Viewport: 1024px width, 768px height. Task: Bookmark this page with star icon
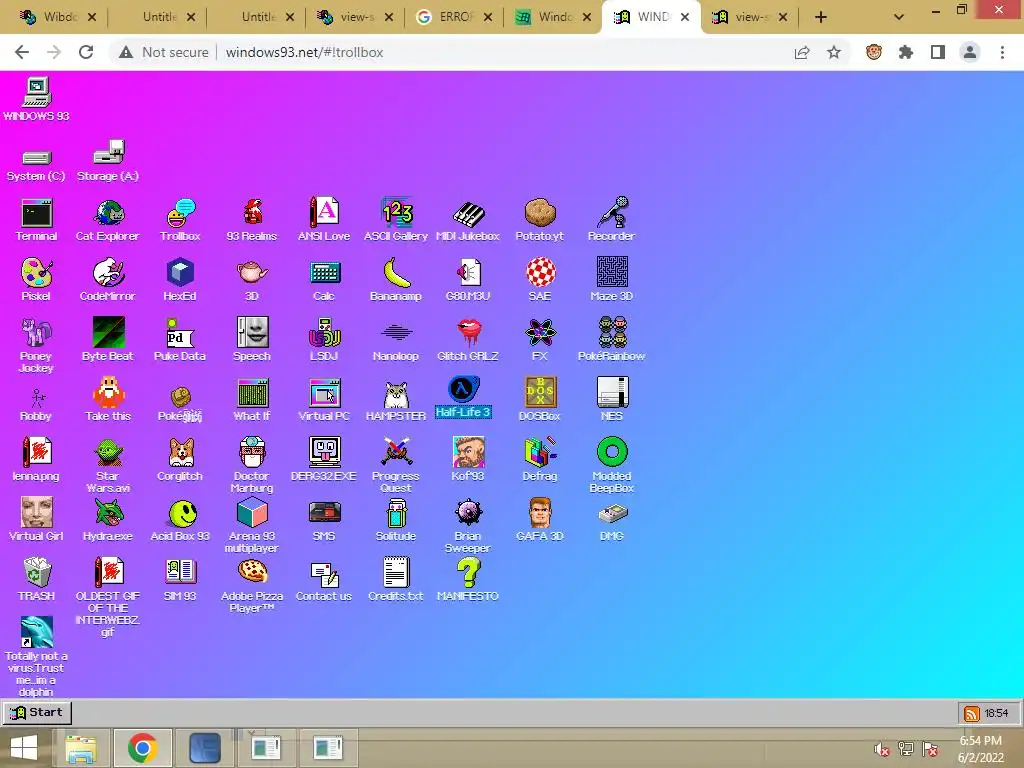pos(834,52)
